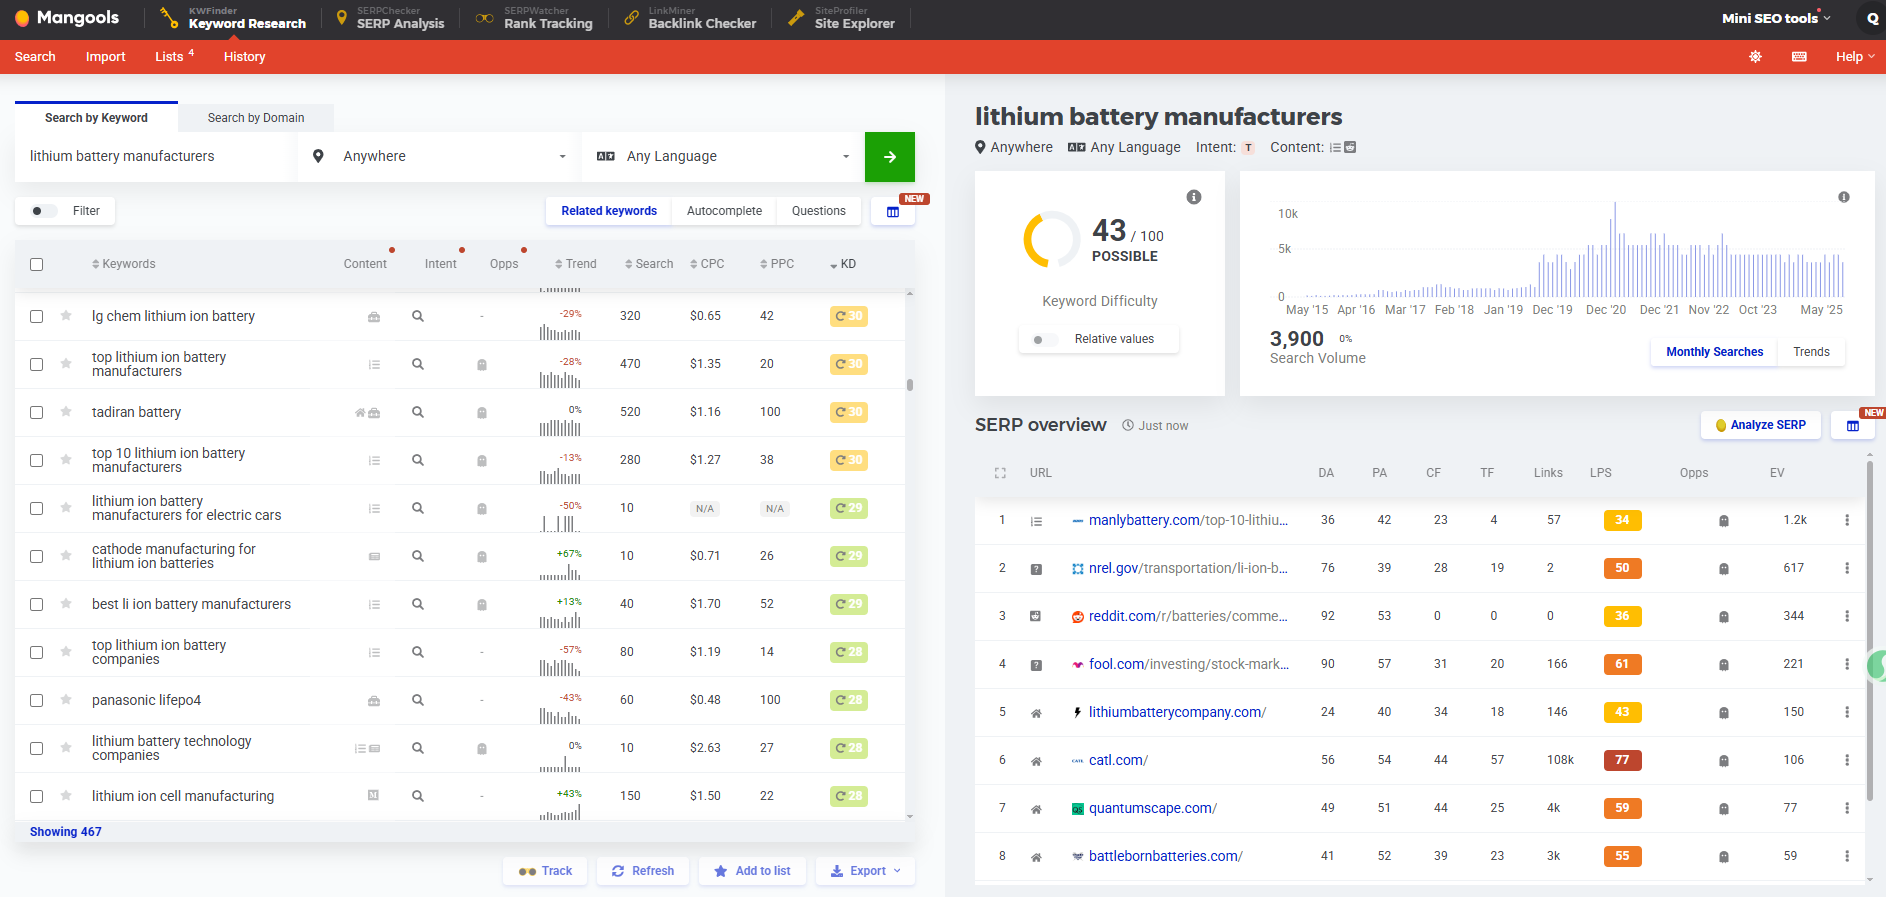Open SiteProfiler Site Explorer tool
1886x897 pixels.
[x=841, y=18]
